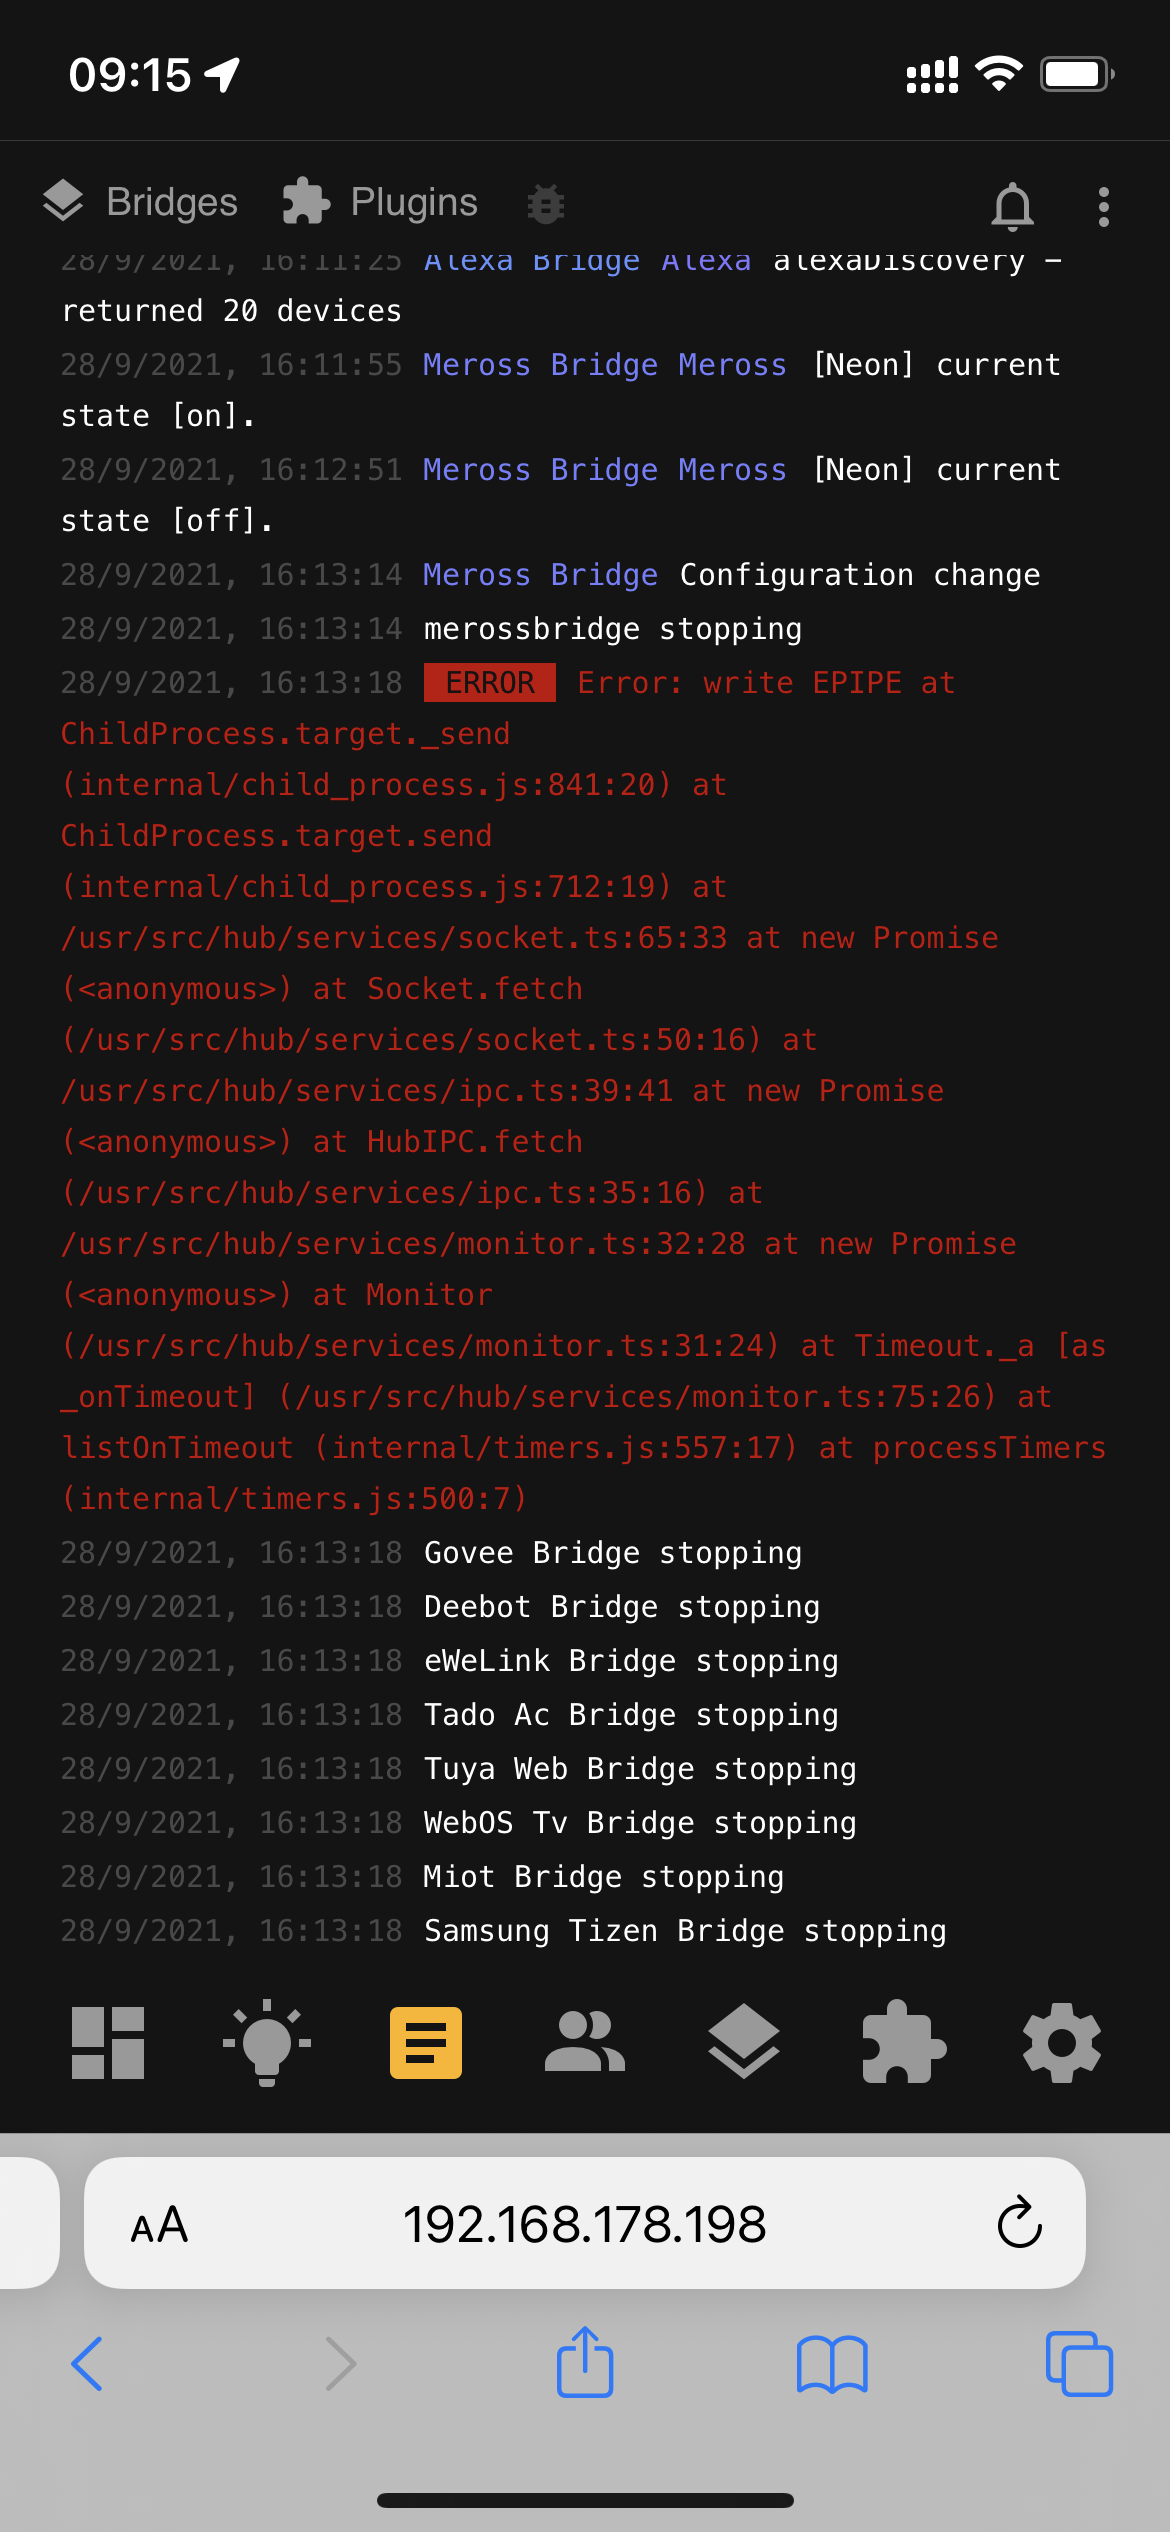Open the notifications bell
The image size is (1170, 2532).
coord(1012,205)
